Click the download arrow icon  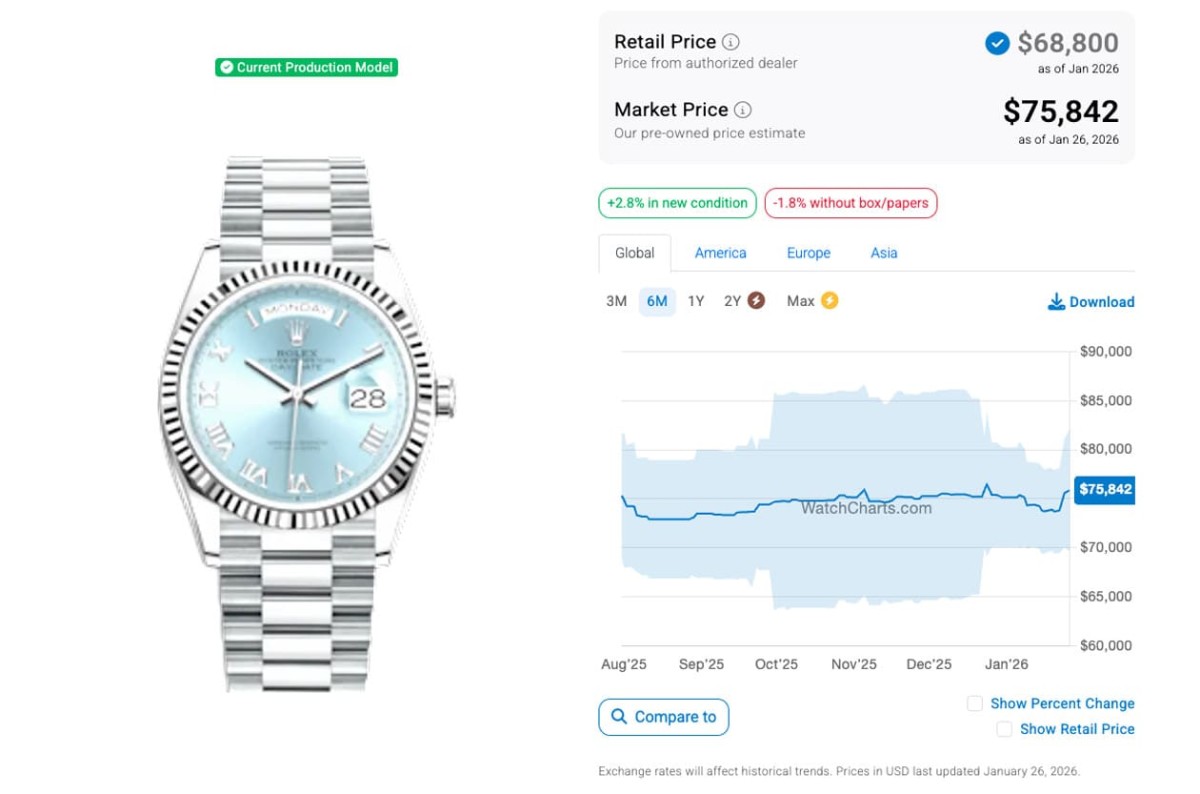pyautogui.click(x=1056, y=301)
